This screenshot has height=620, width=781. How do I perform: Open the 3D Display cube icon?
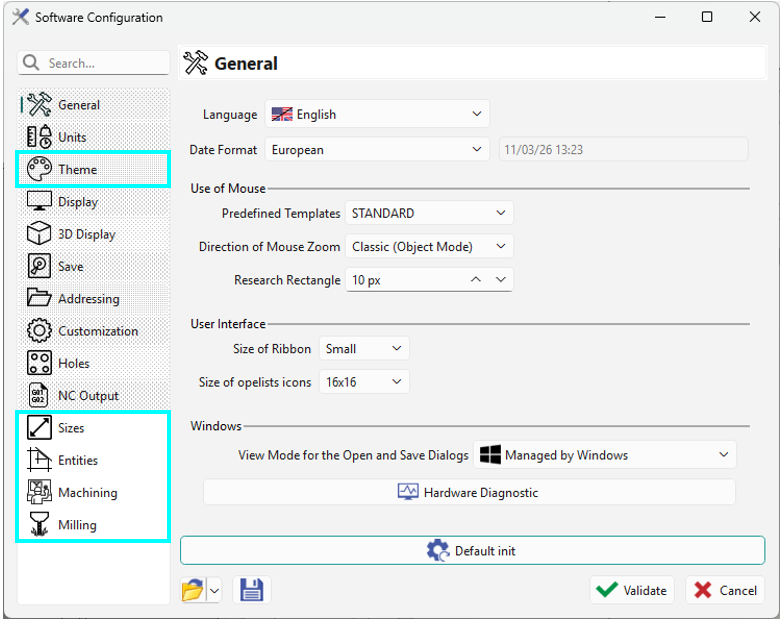pyautogui.click(x=39, y=234)
